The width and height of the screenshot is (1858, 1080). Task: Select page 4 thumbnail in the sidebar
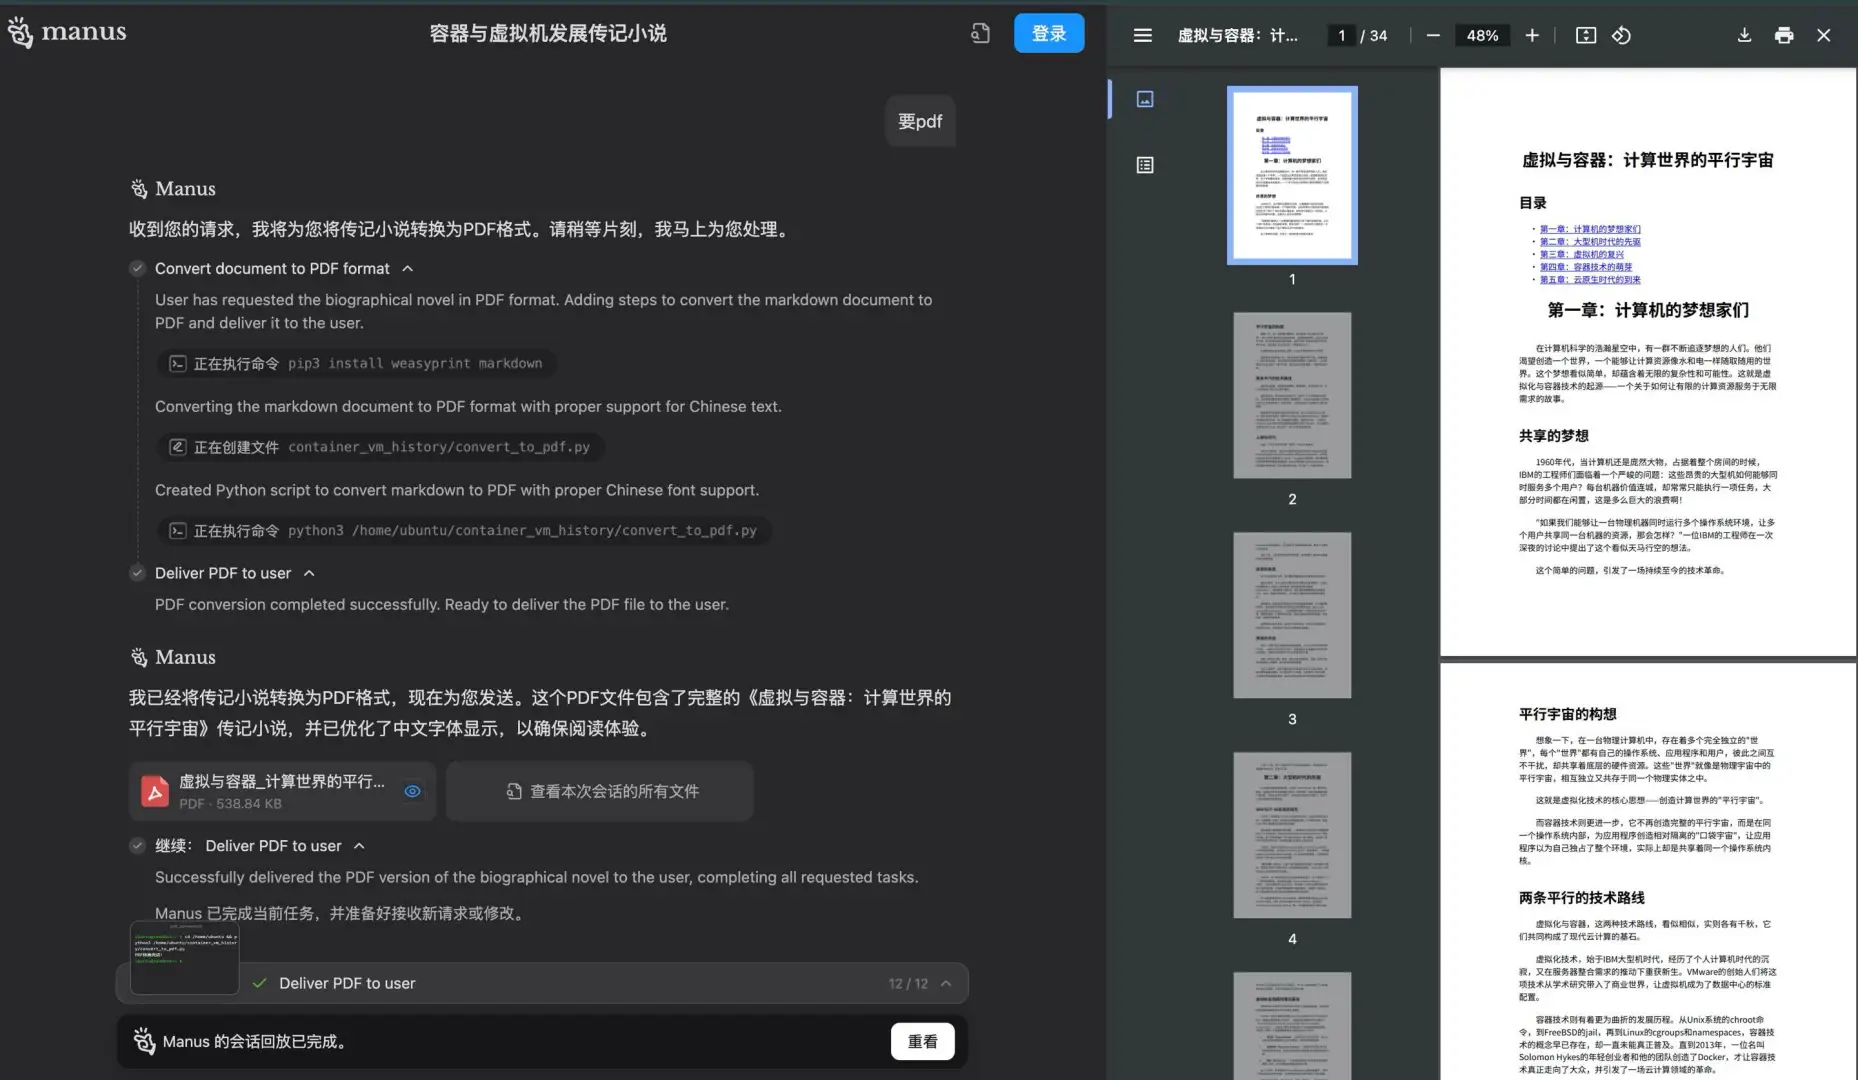click(x=1291, y=835)
